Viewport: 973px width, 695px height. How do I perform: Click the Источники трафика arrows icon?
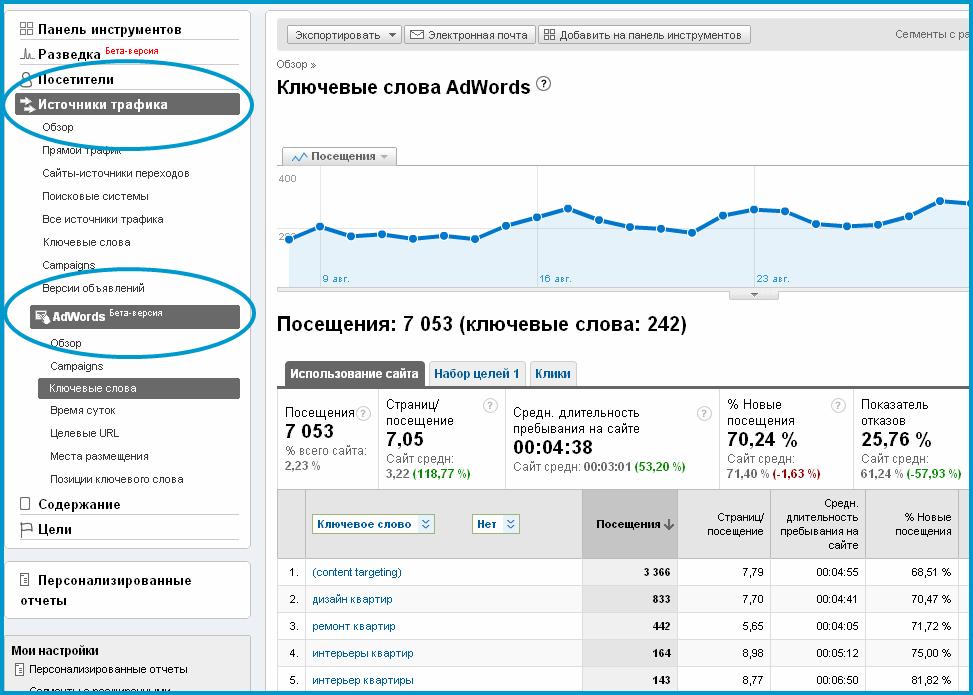pyautogui.click(x=27, y=104)
